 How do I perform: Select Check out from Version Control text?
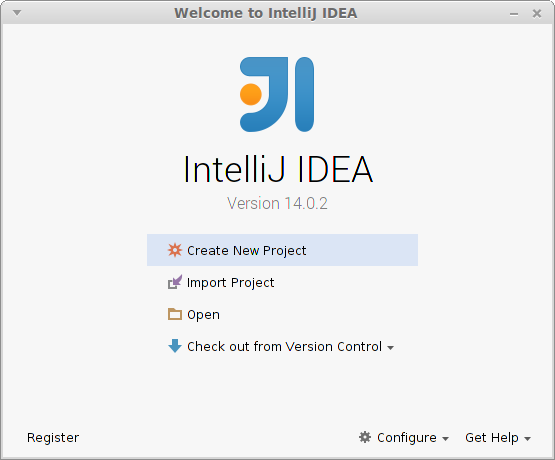click(x=285, y=346)
